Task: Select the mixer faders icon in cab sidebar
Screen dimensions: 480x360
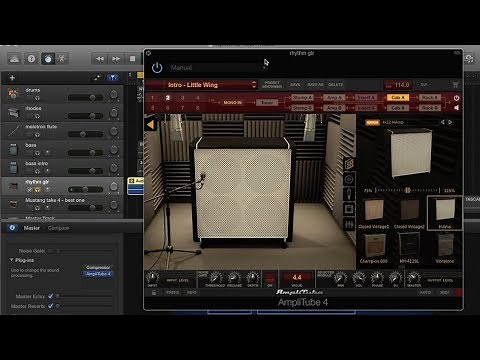Action: [349, 225]
